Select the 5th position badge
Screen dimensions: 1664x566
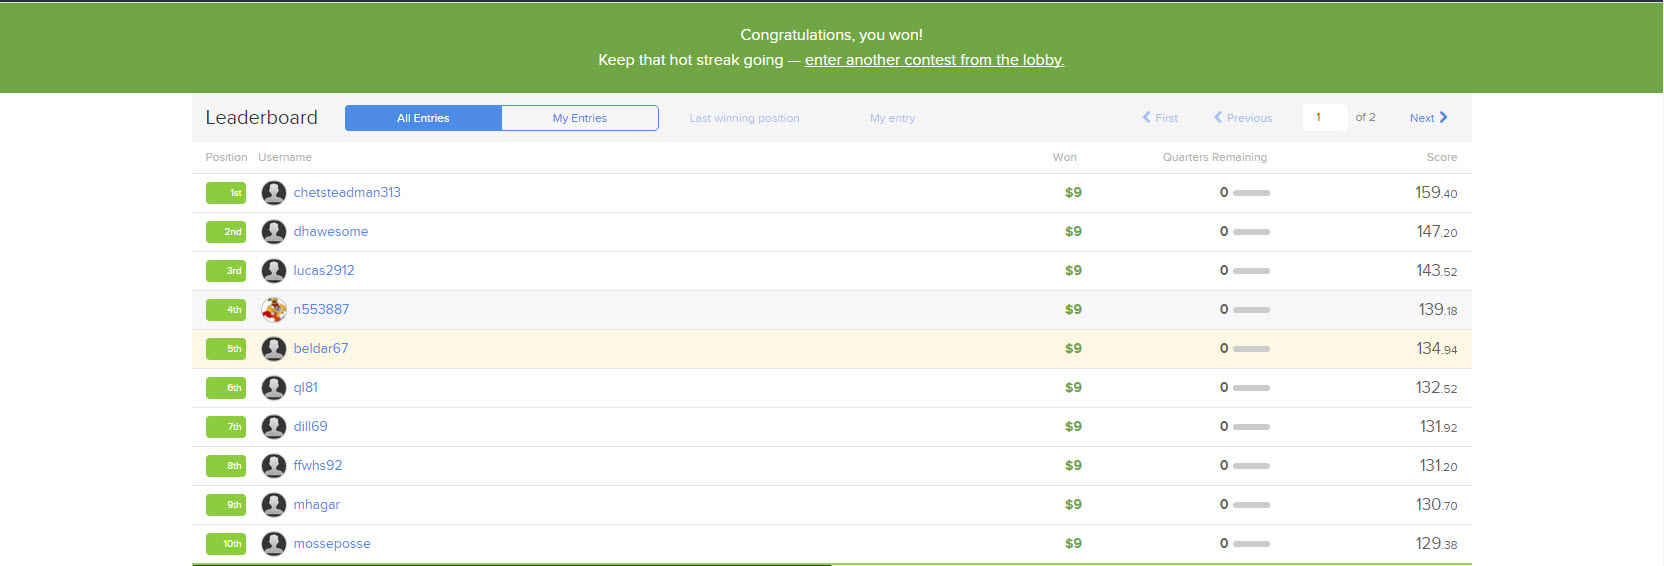tap(226, 349)
